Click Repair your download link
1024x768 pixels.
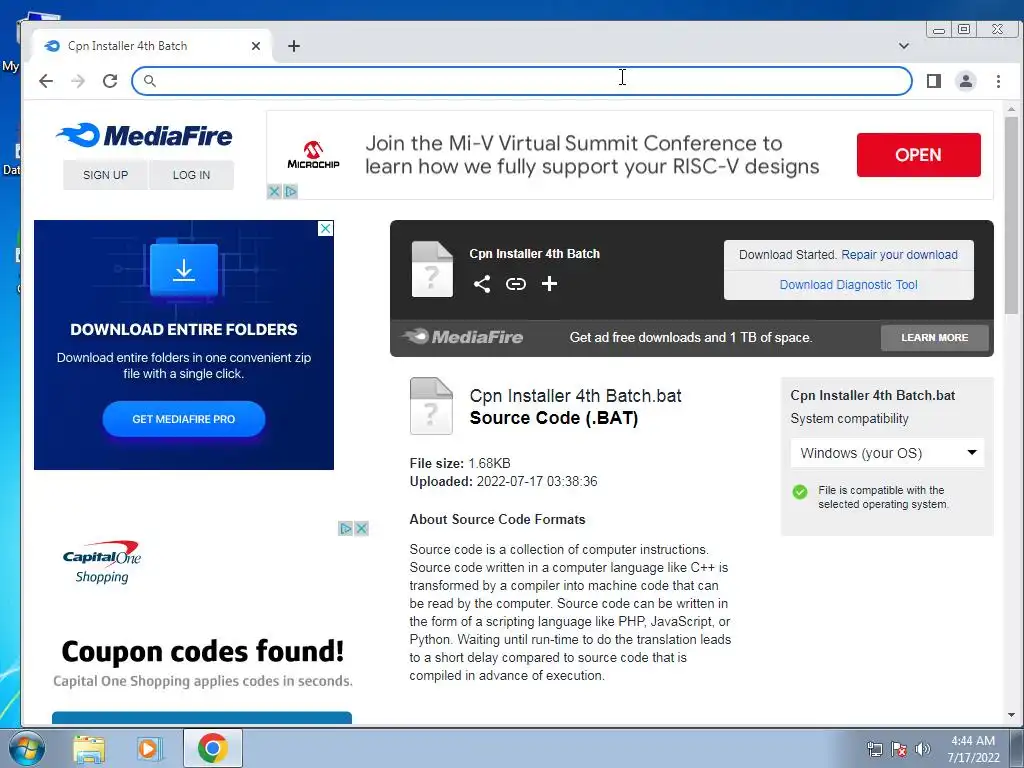click(899, 255)
